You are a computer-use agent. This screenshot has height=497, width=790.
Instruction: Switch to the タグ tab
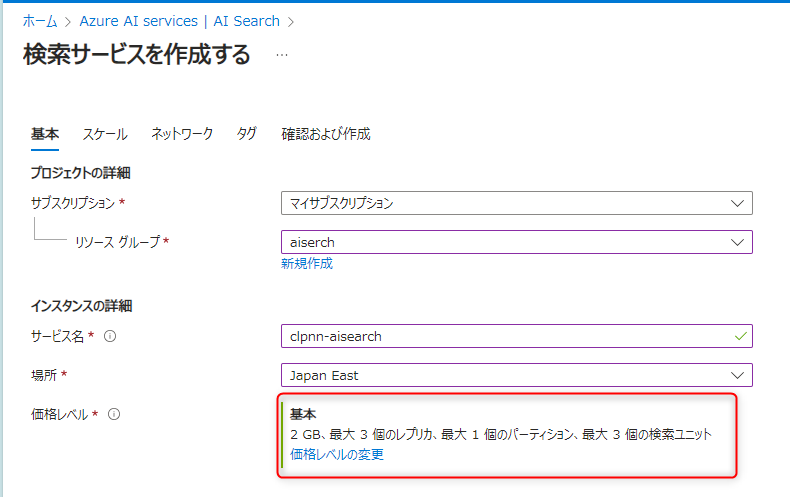pyautogui.click(x=246, y=134)
